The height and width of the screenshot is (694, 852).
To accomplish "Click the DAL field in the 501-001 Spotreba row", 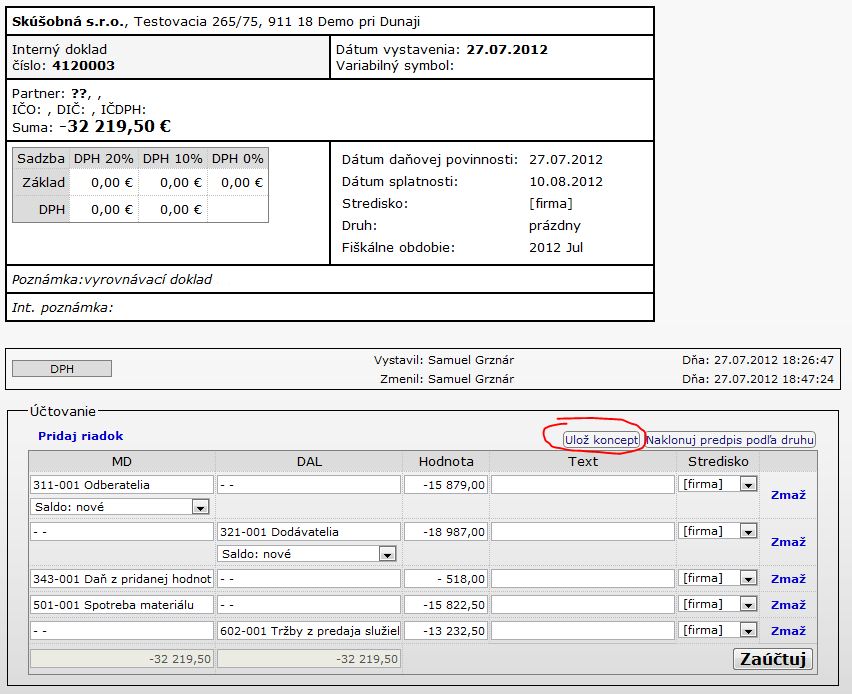I will click(x=309, y=605).
